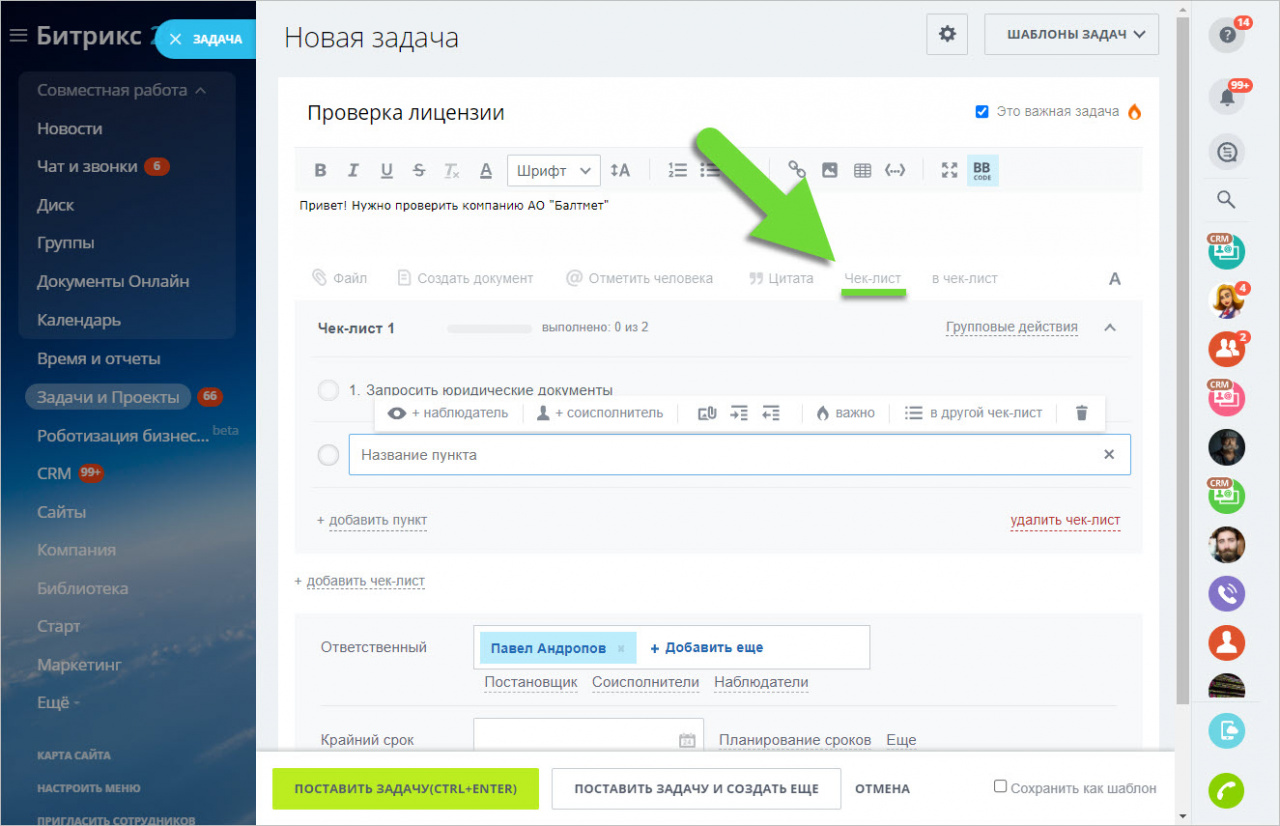
Task: Insert a numbered list
Action: click(x=678, y=170)
